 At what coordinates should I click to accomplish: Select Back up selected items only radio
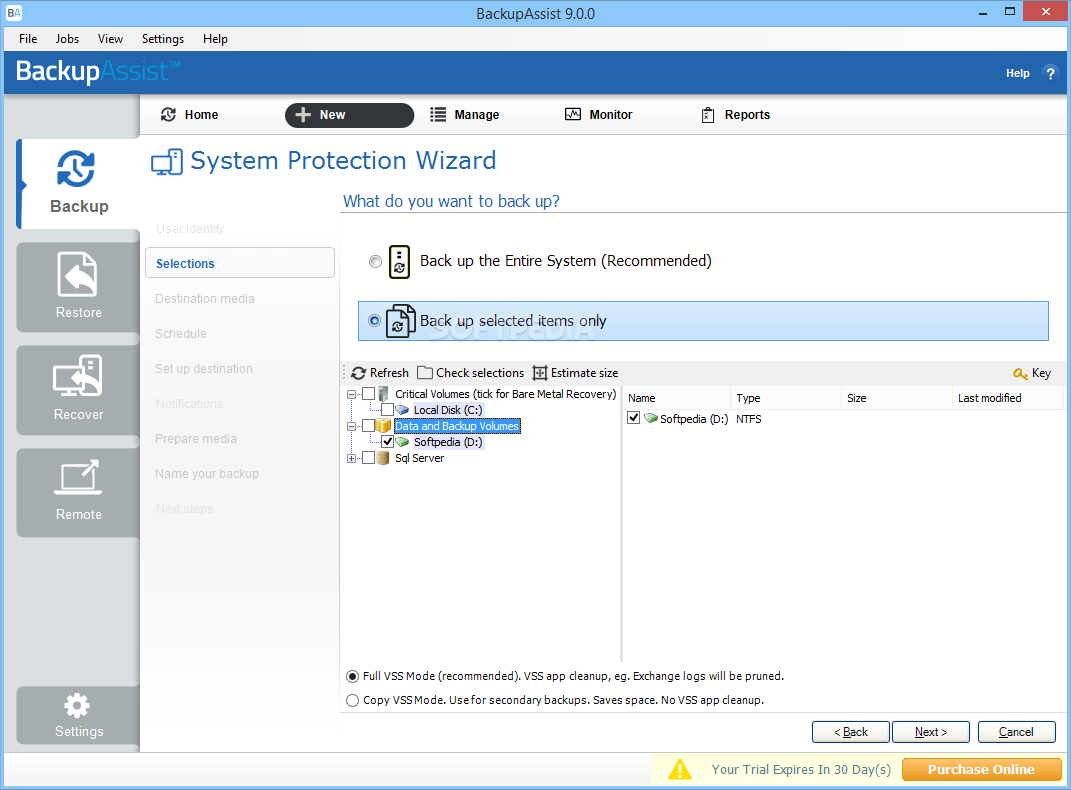(x=374, y=320)
